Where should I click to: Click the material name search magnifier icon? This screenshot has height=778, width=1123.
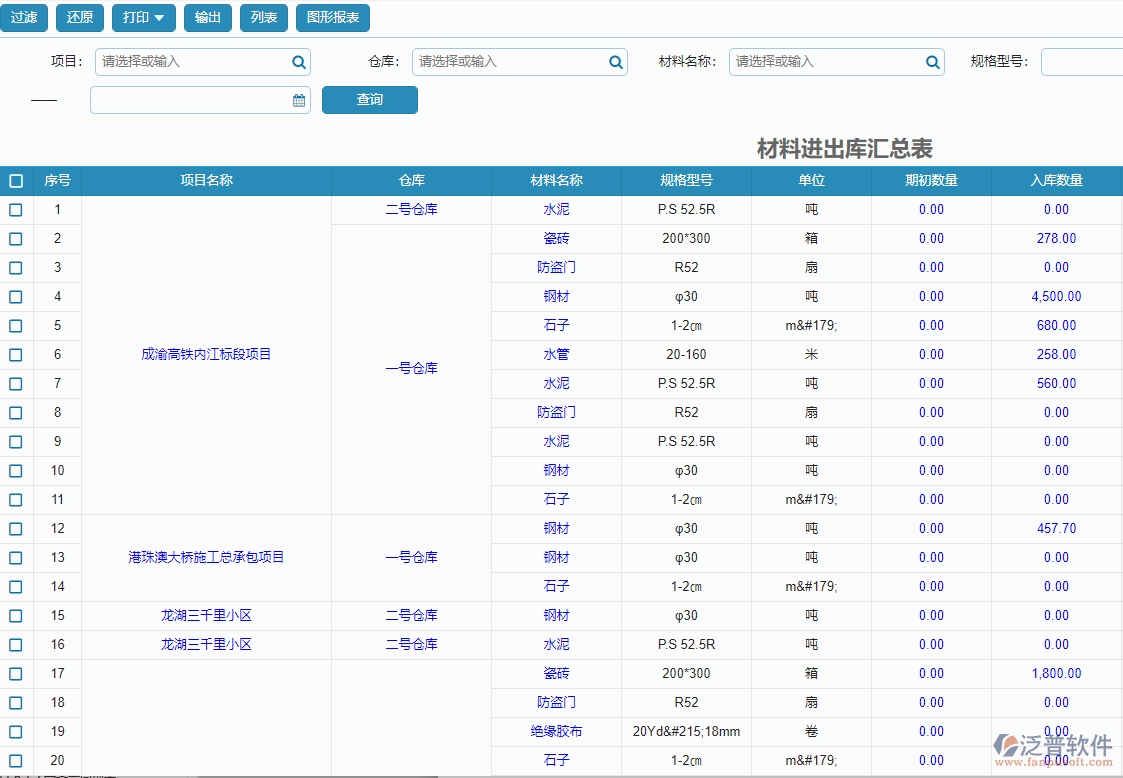coord(932,61)
